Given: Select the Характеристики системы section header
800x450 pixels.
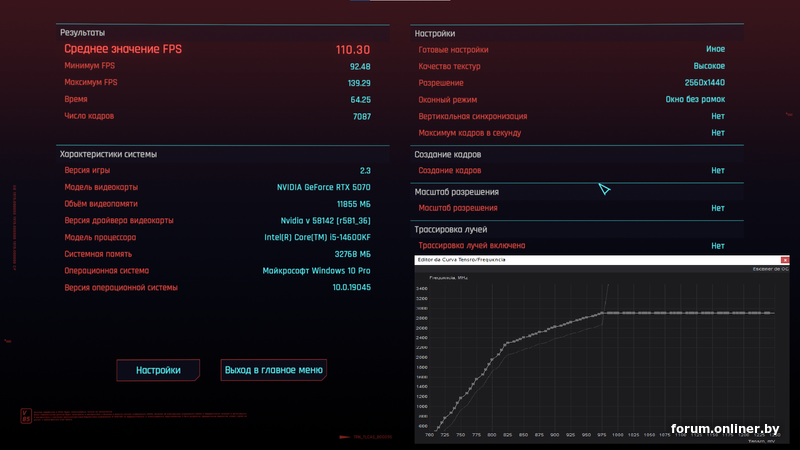Looking at the screenshot, I should 108,154.
